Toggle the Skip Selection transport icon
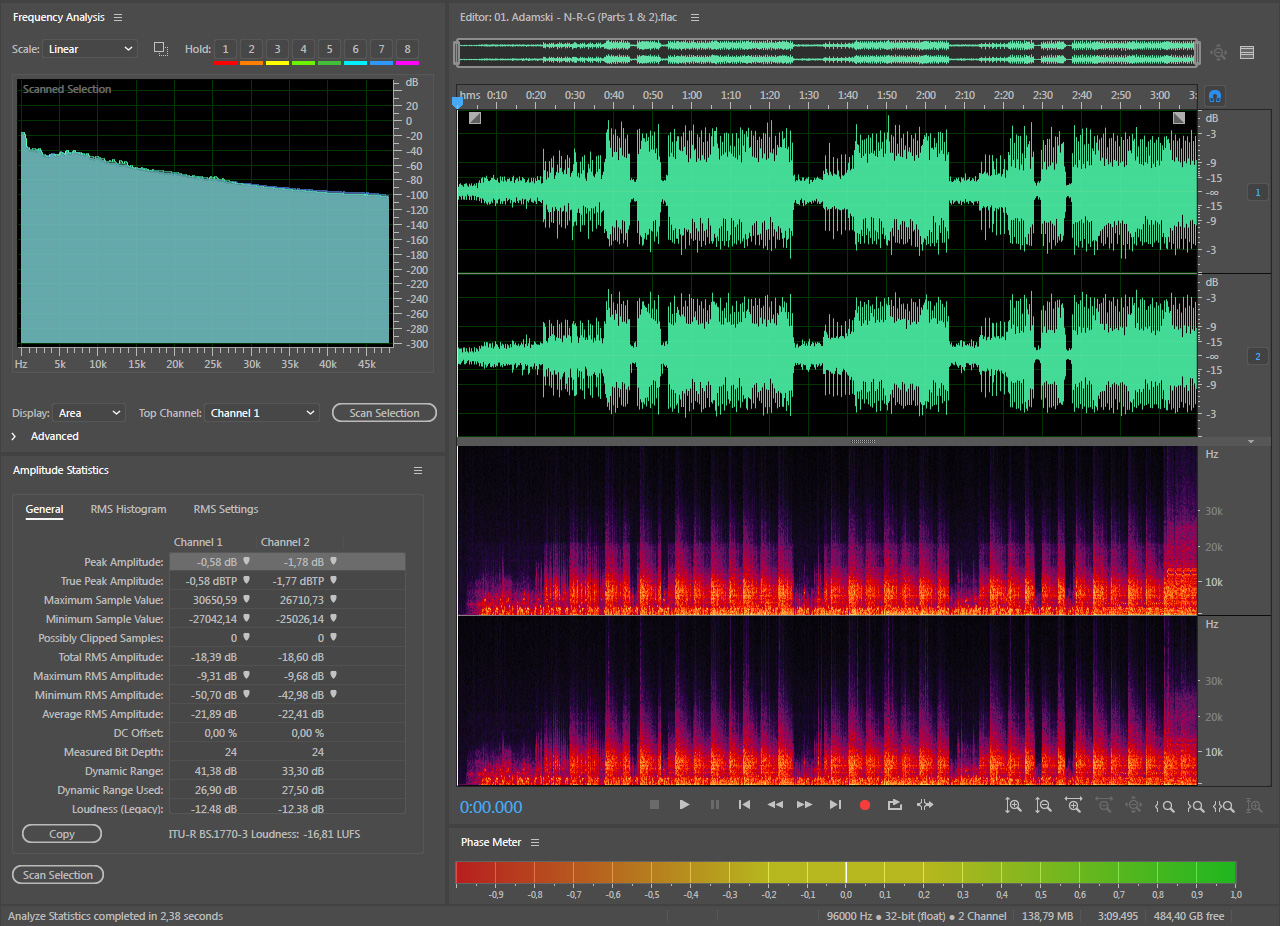 925,805
